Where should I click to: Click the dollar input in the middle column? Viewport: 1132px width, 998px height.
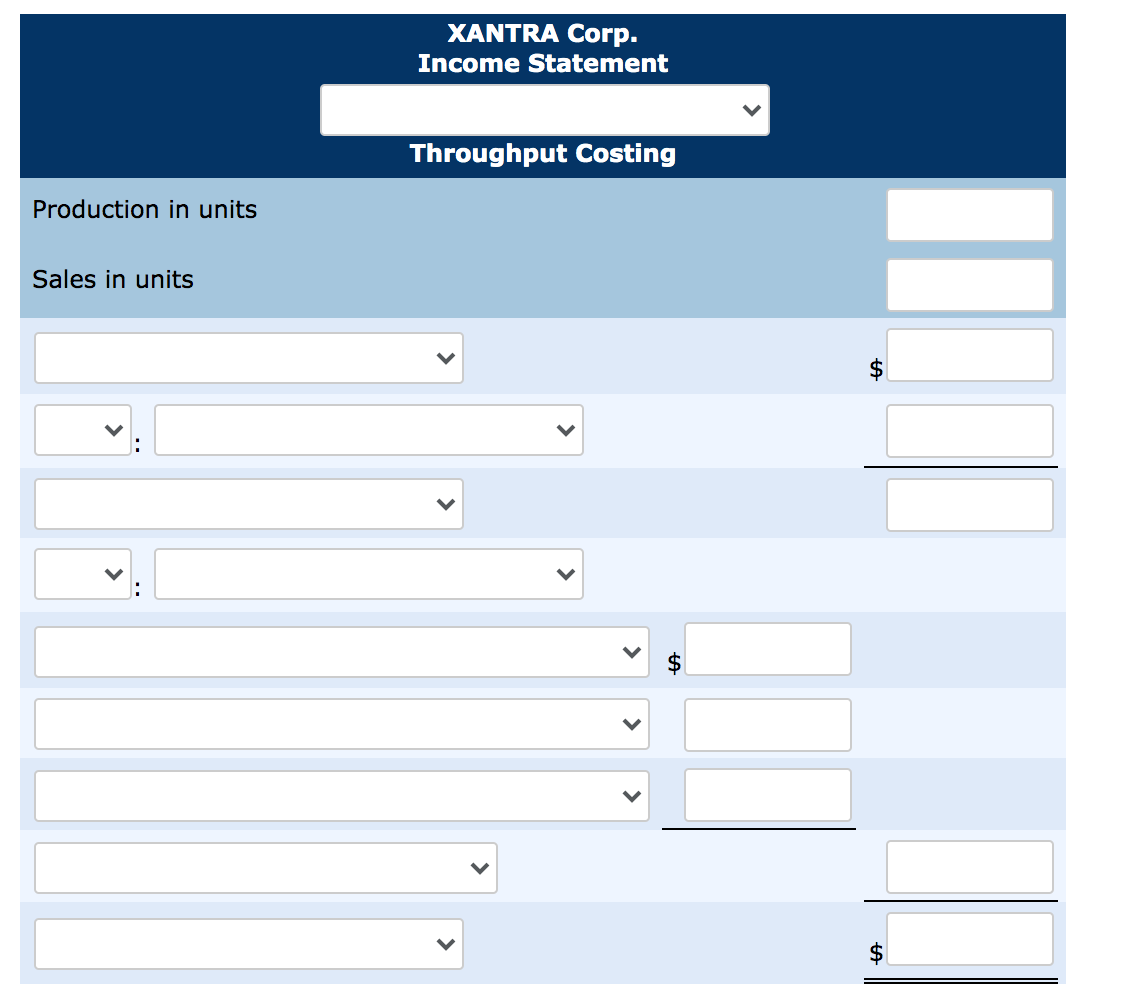pos(767,649)
